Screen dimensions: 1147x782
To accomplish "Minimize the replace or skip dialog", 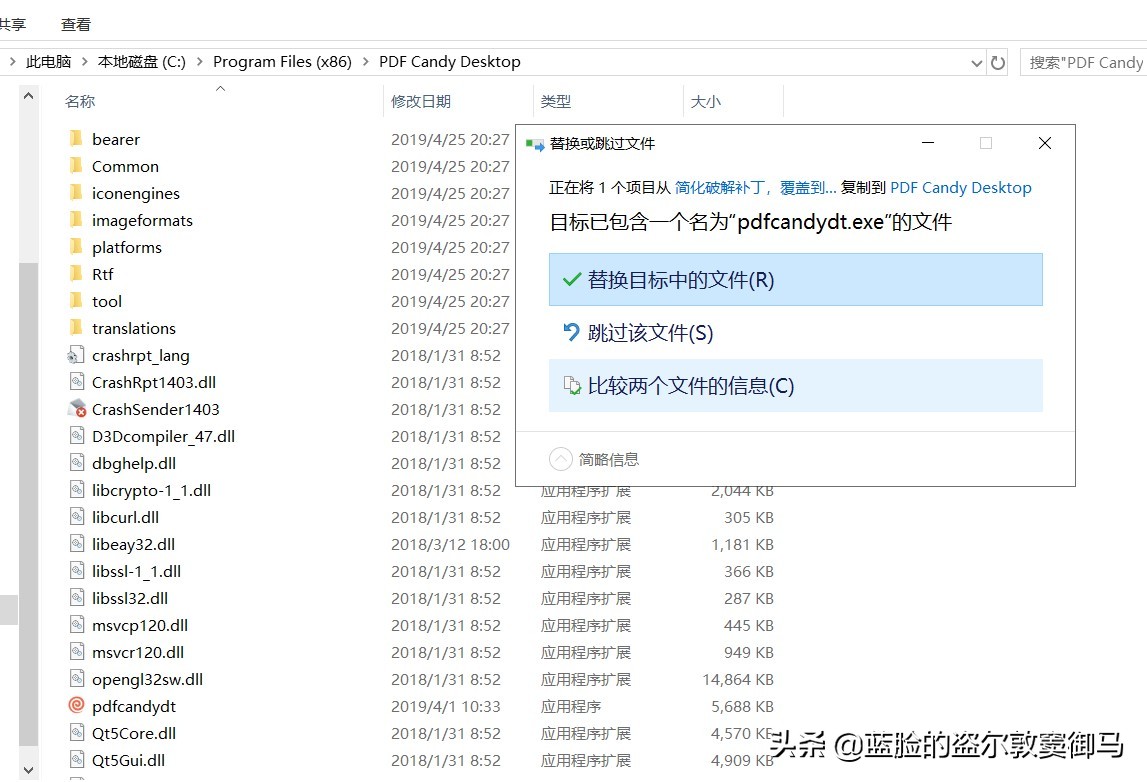I will click(x=928, y=143).
